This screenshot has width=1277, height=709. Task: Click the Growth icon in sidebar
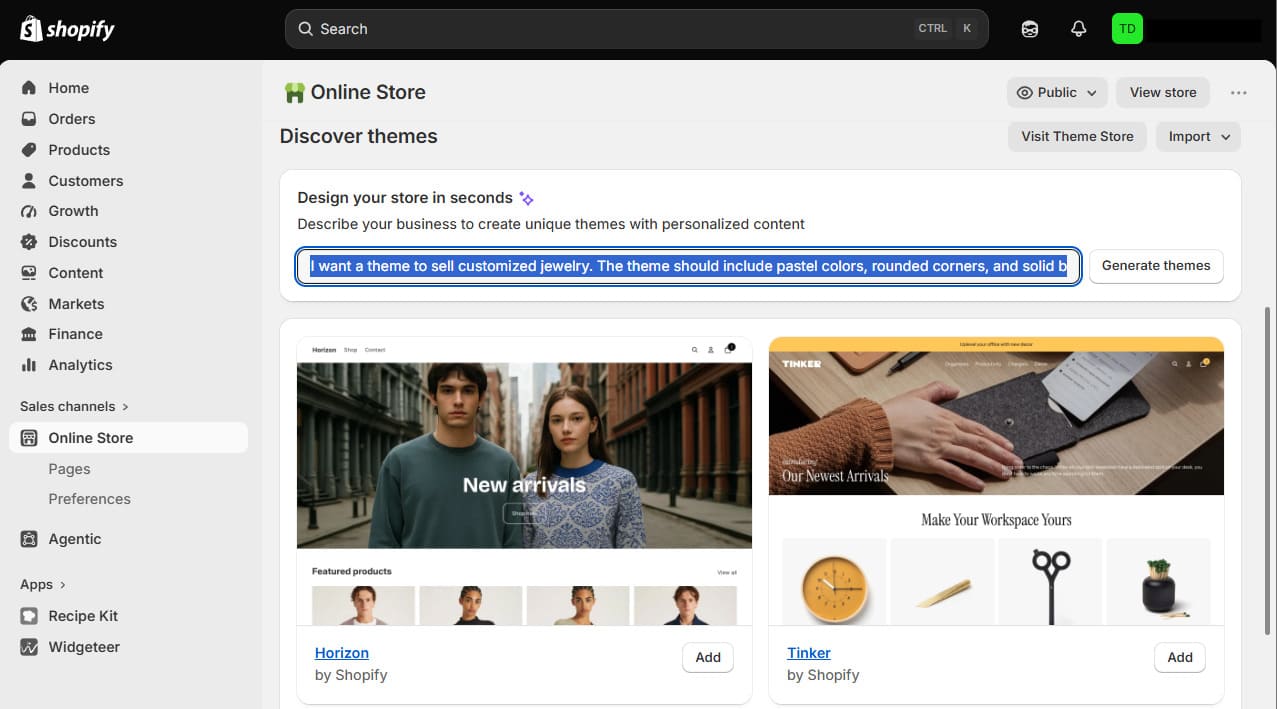[29, 211]
